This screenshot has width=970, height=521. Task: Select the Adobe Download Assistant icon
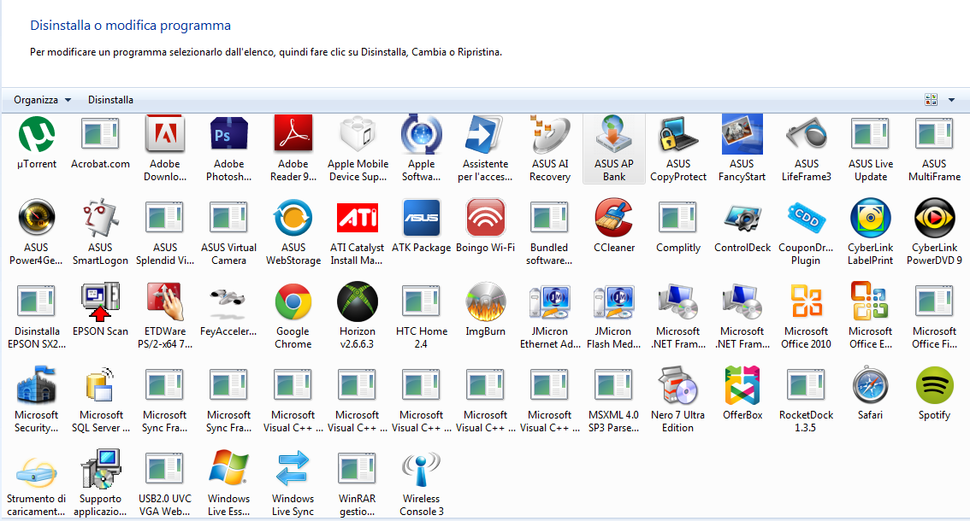165,135
